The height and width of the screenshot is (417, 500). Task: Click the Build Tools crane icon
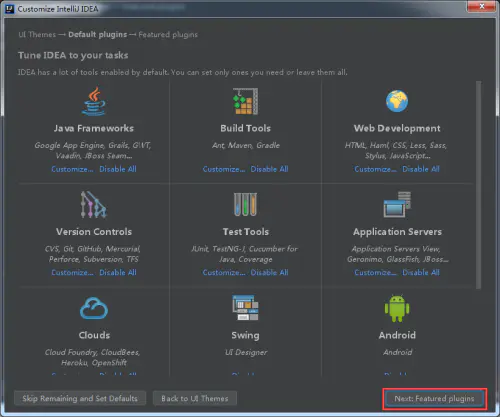[x=246, y=101]
